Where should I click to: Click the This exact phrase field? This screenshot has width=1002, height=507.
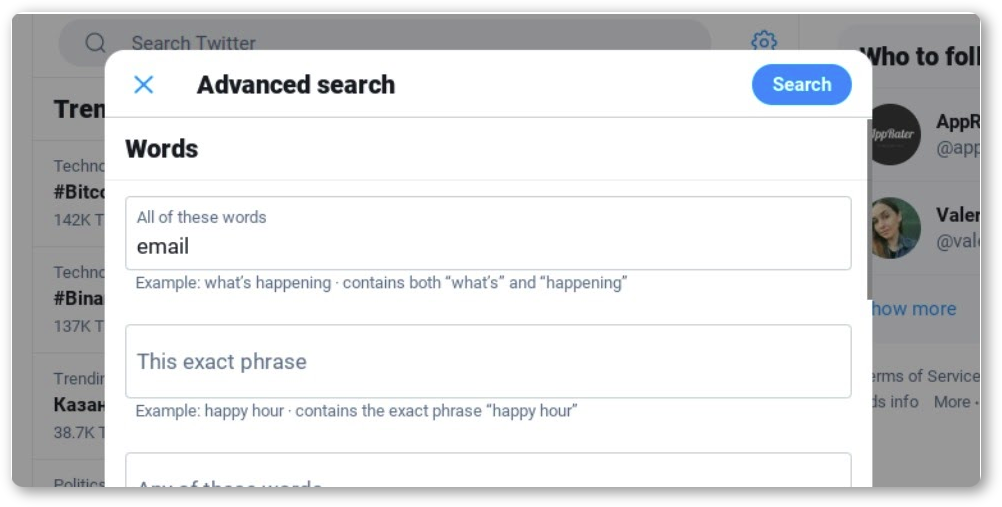click(x=488, y=361)
